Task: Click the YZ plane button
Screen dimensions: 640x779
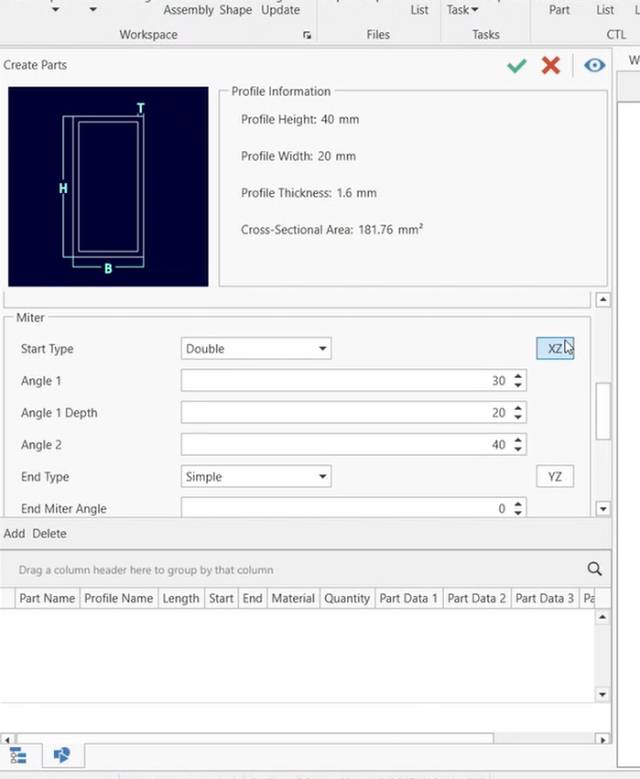Action: (x=555, y=476)
